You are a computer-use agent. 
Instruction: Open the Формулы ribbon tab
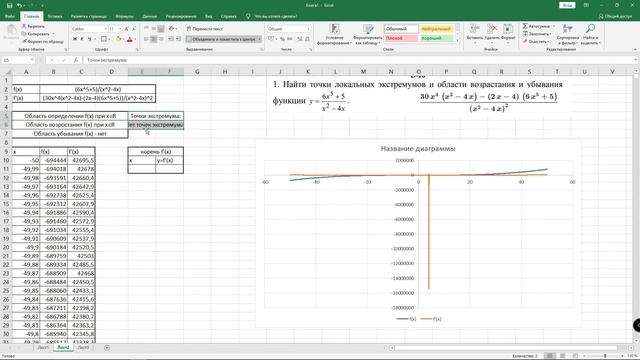point(124,16)
